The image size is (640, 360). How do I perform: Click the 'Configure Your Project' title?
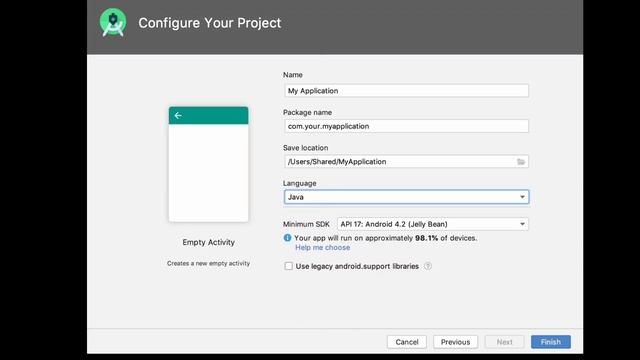pos(210,23)
